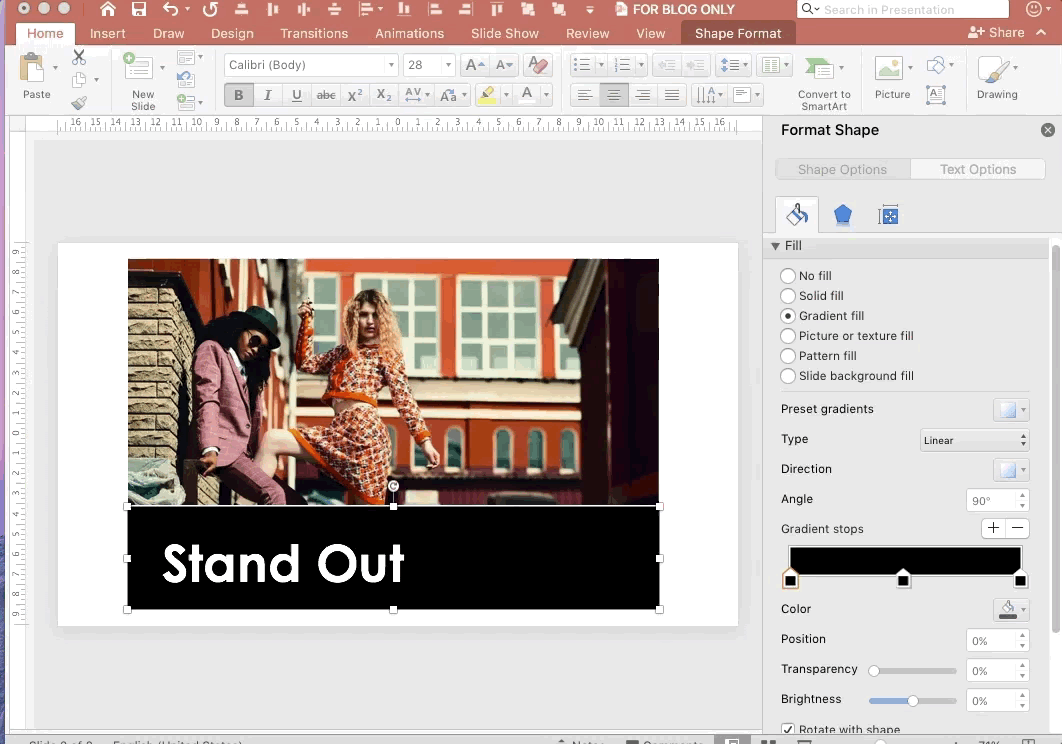
Task: Click the Brightness slider handle
Action: click(x=913, y=701)
